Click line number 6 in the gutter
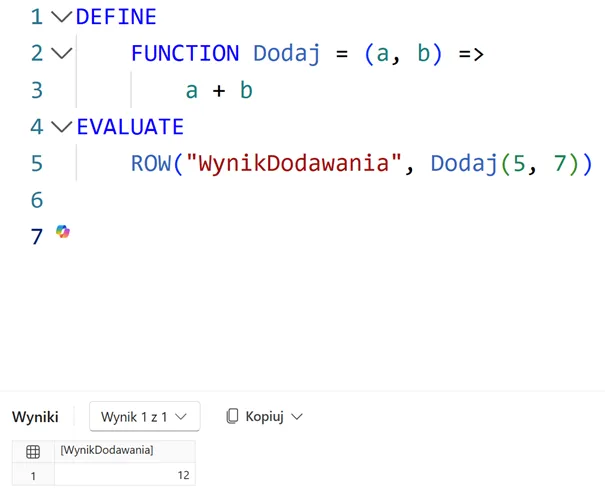 click(37, 200)
